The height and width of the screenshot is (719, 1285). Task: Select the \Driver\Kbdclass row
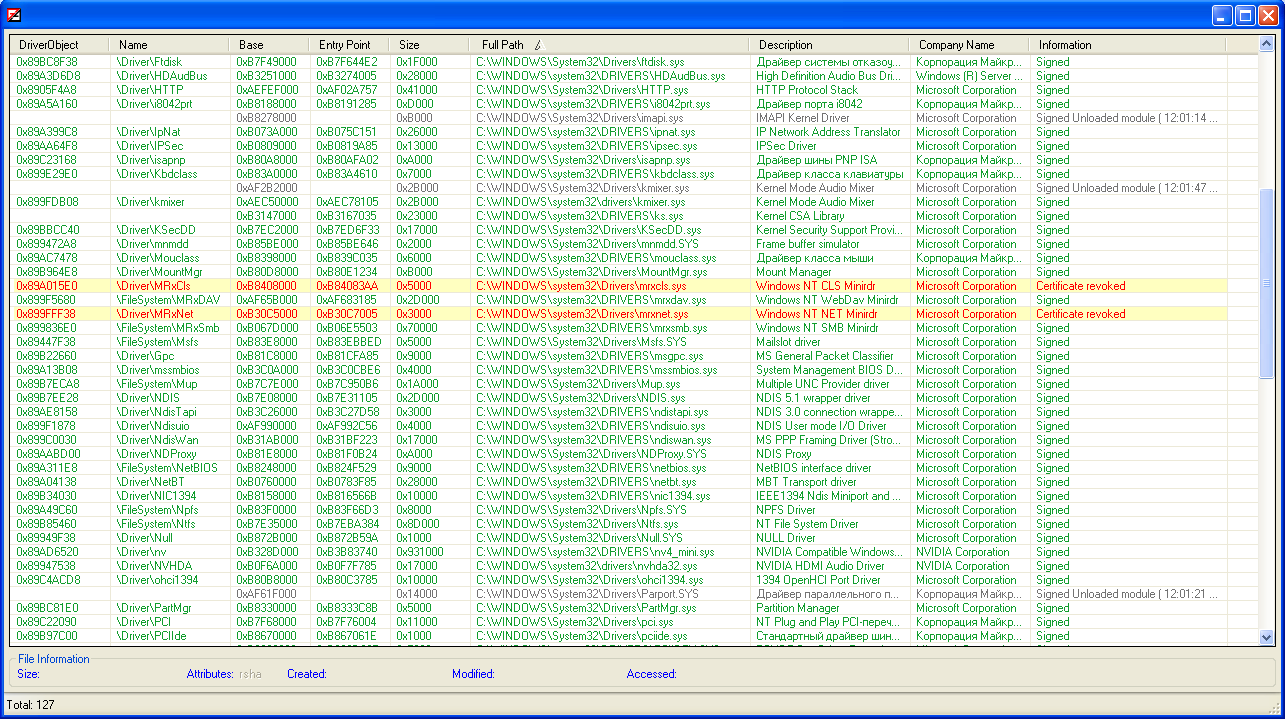tap(618, 174)
